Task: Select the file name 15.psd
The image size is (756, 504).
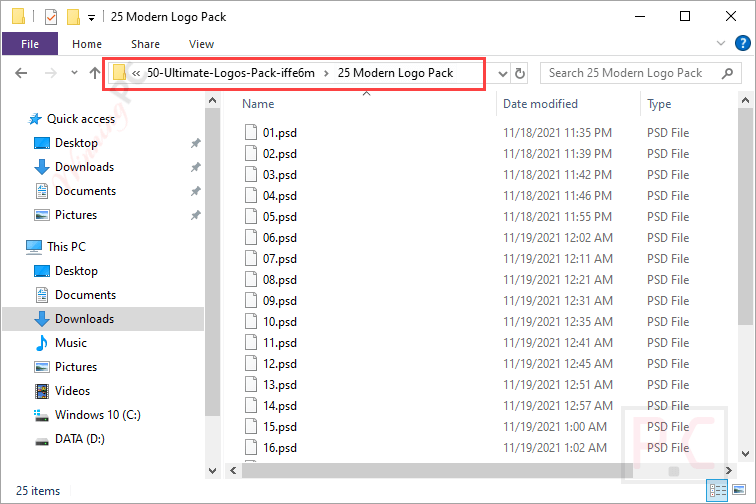Action: tap(280, 427)
